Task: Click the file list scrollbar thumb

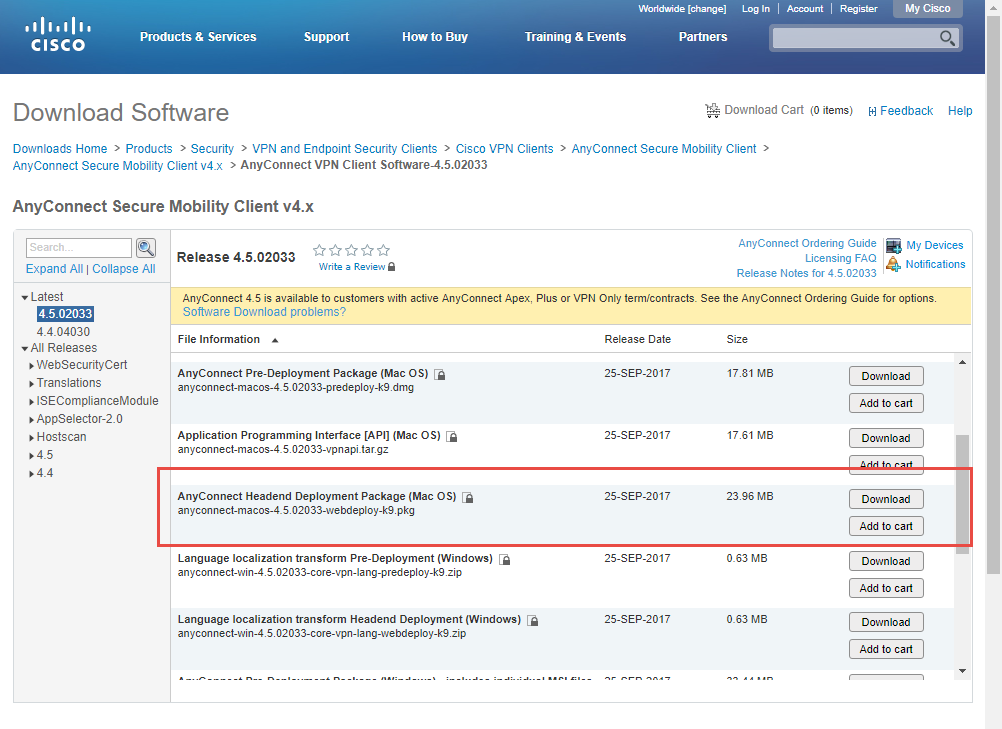Action: point(962,495)
